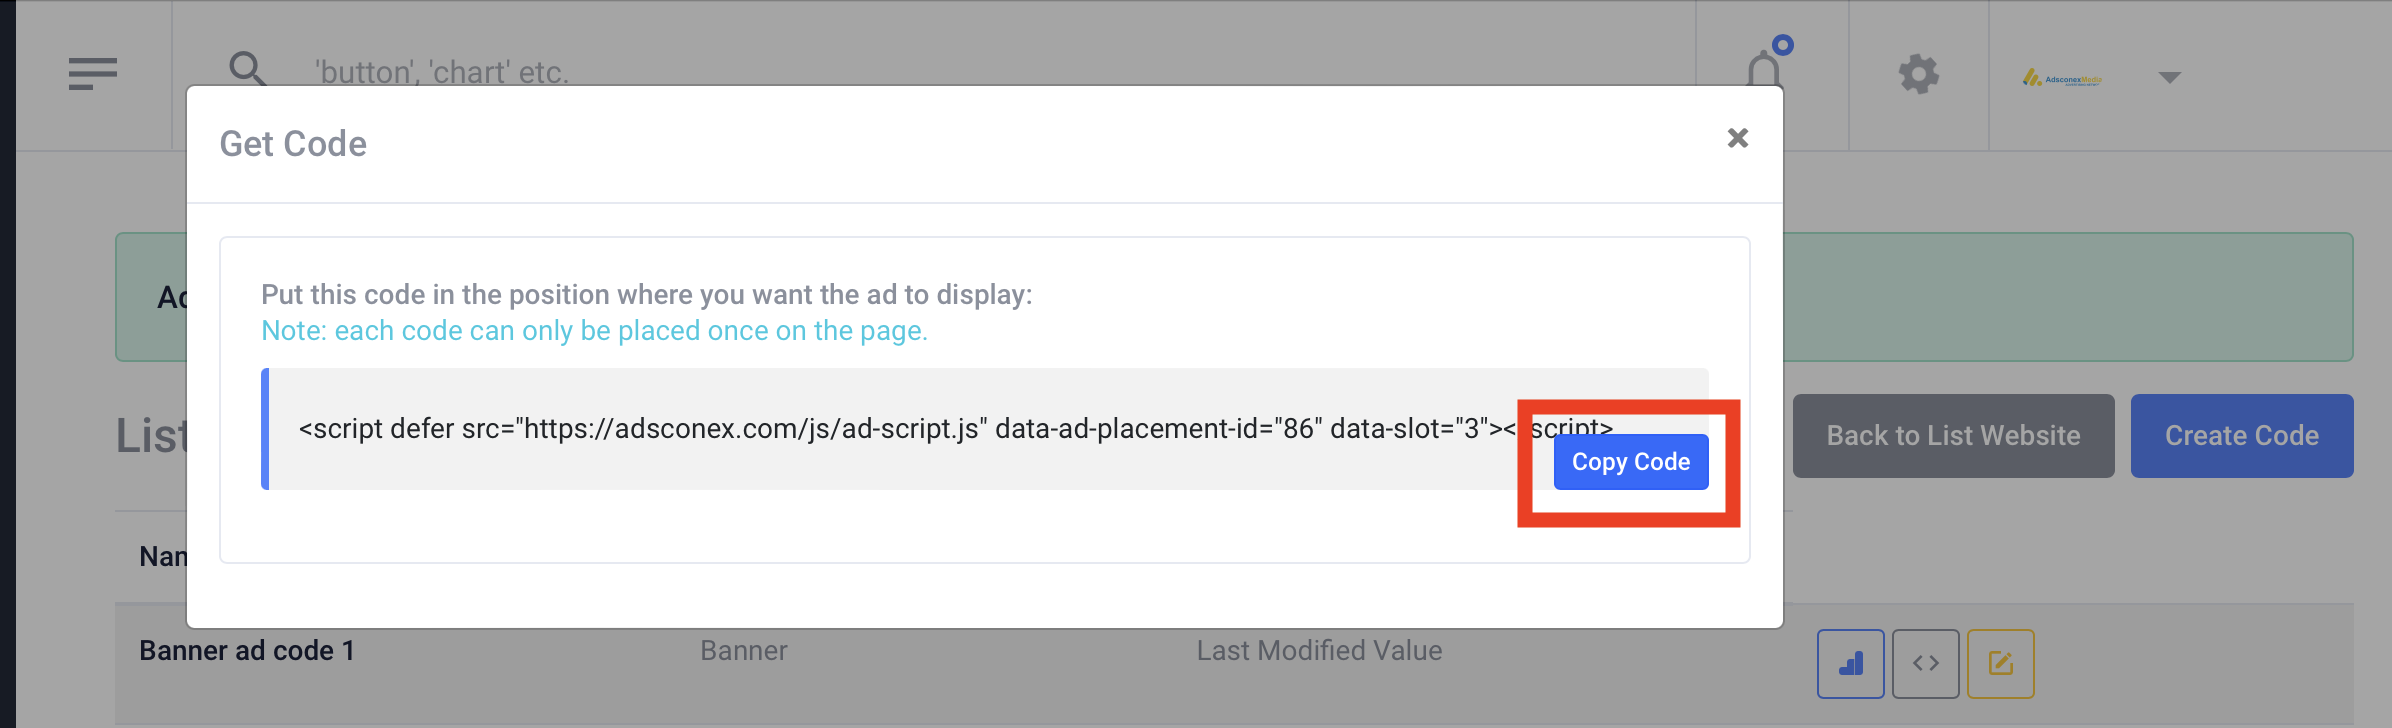Image resolution: width=2392 pixels, height=728 pixels.
Task: Edit Banner ad code 1 with pencil icon
Action: tap(2000, 663)
